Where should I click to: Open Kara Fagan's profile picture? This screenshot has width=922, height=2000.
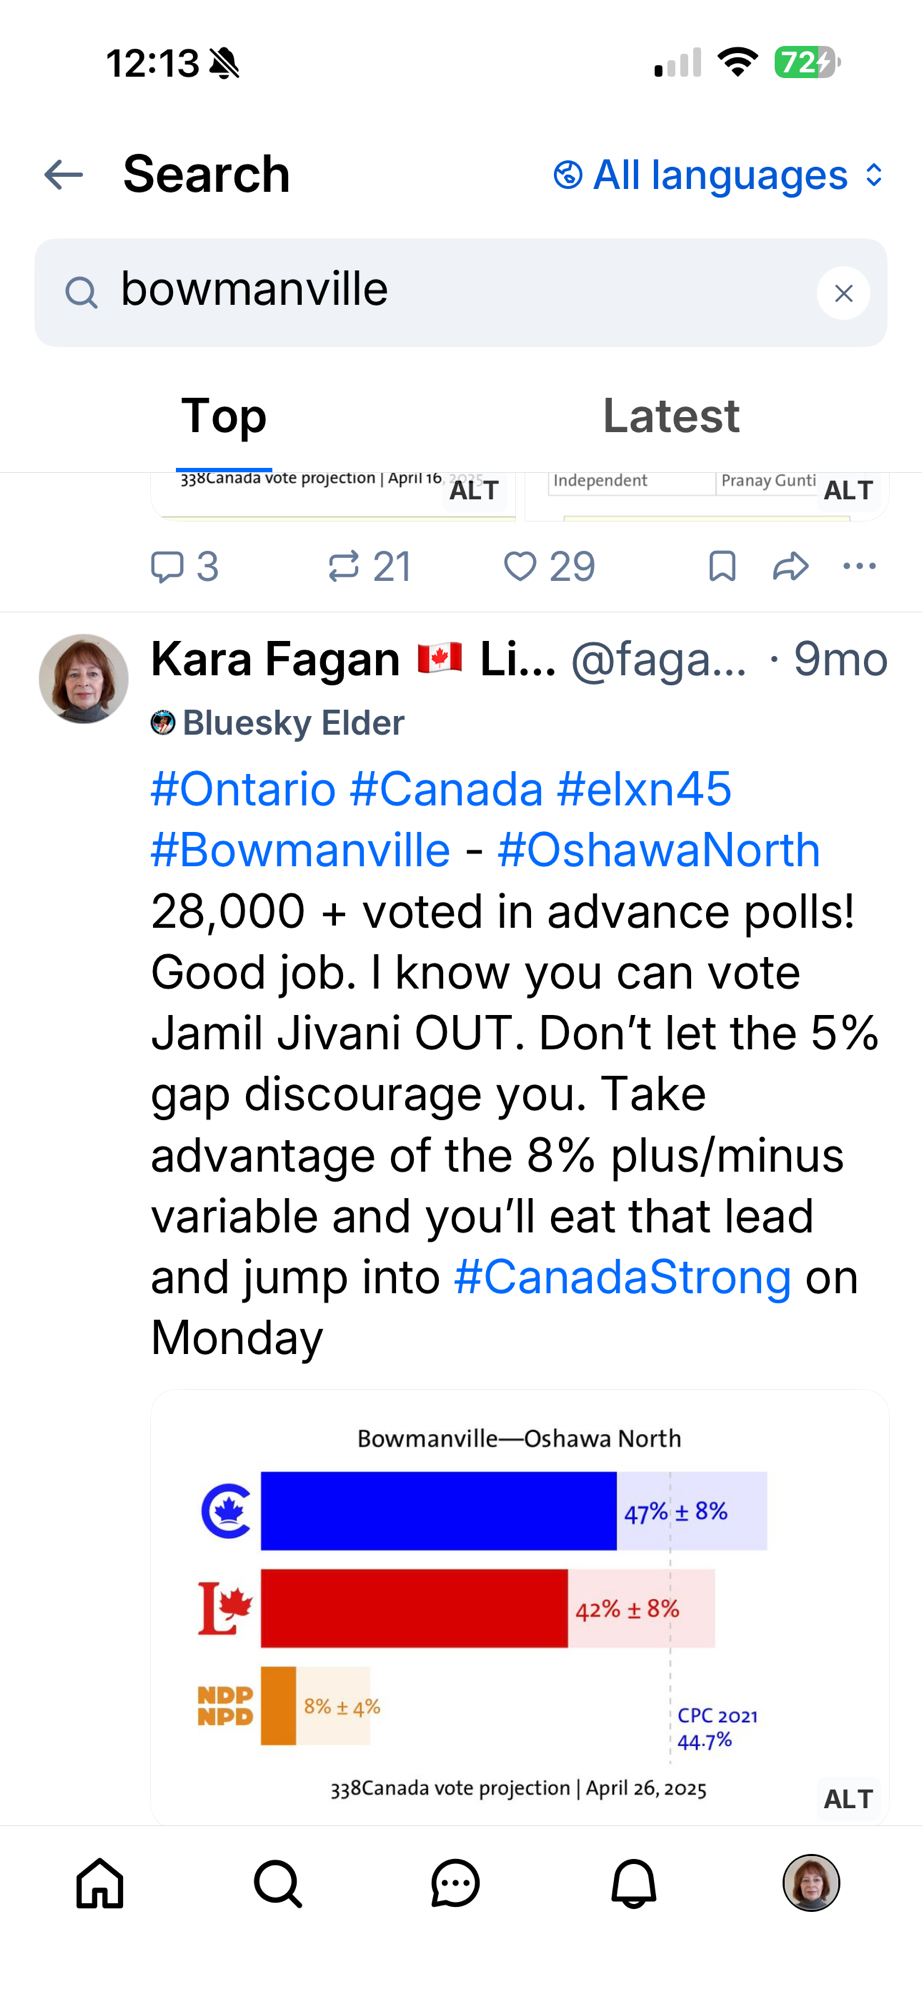point(84,678)
